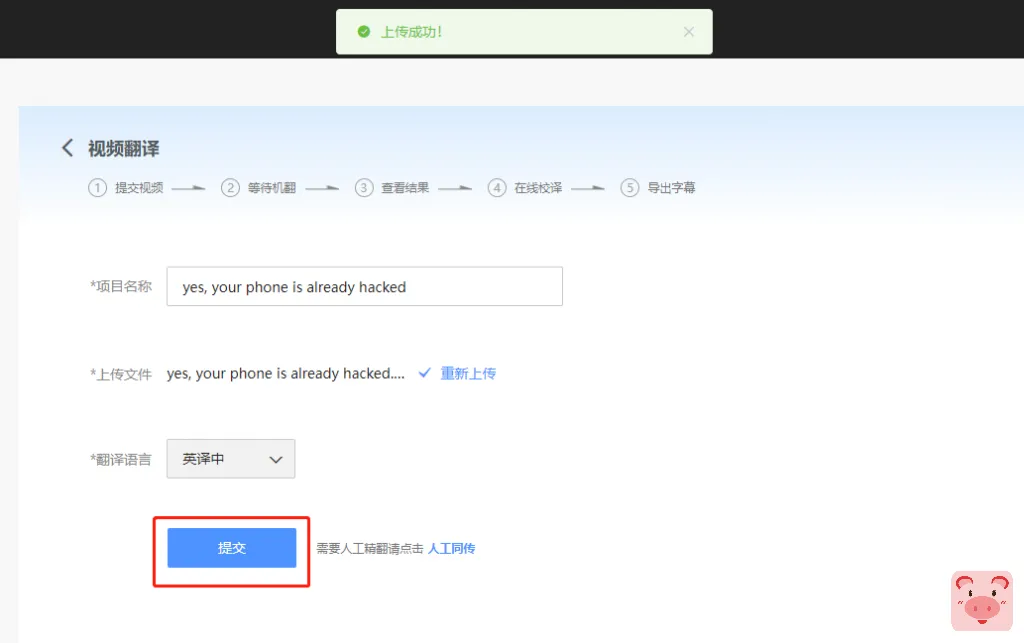Click the uploaded file name text

coord(285,373)
